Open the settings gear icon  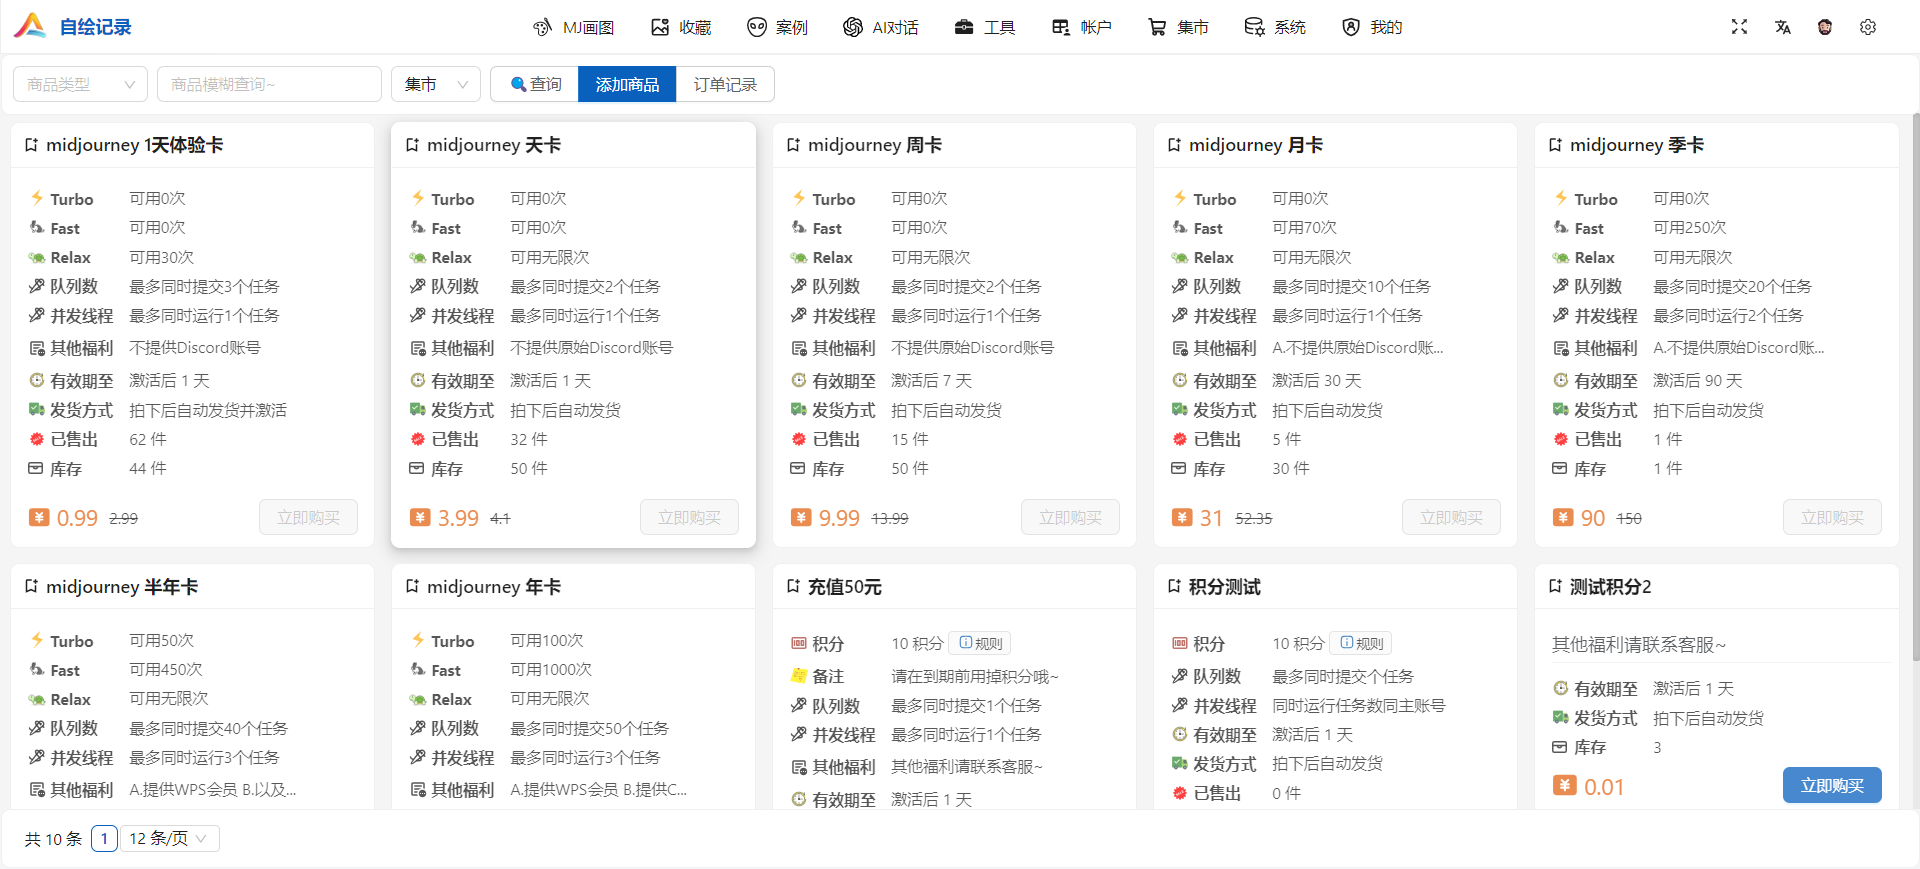click(x=1867, y=27)
